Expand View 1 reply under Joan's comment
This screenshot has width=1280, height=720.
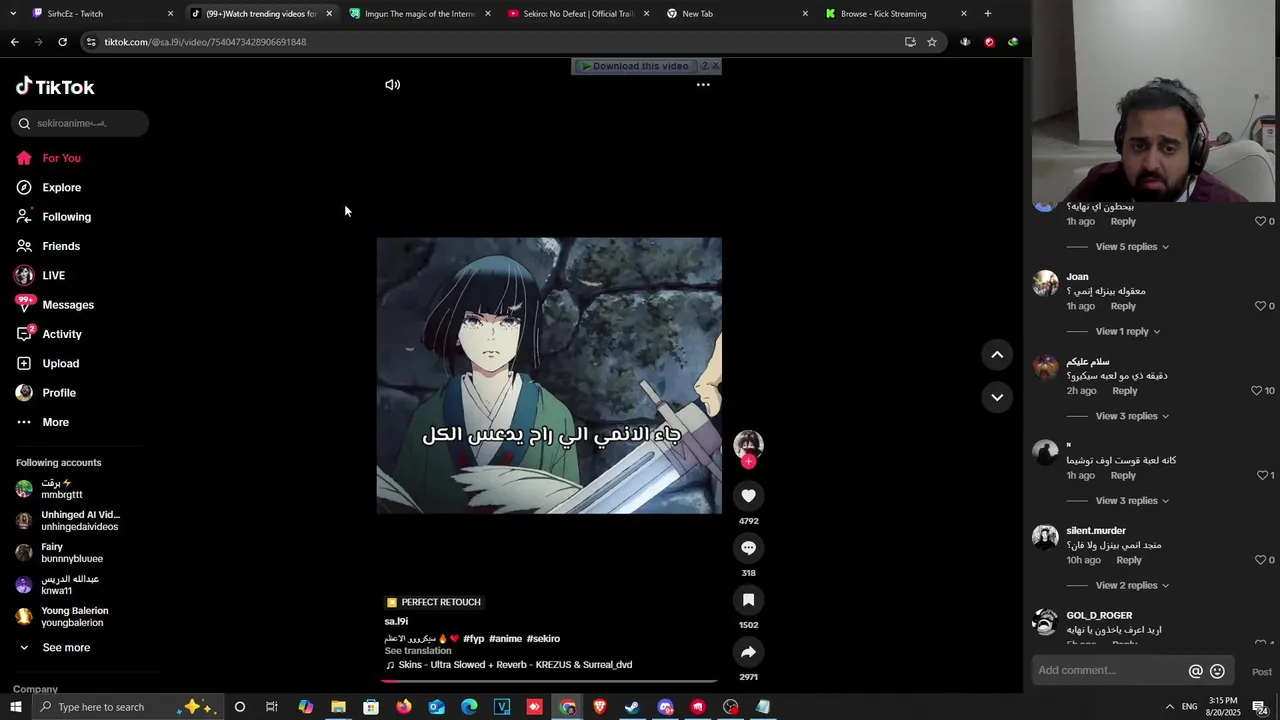[x=1127, y=331]
